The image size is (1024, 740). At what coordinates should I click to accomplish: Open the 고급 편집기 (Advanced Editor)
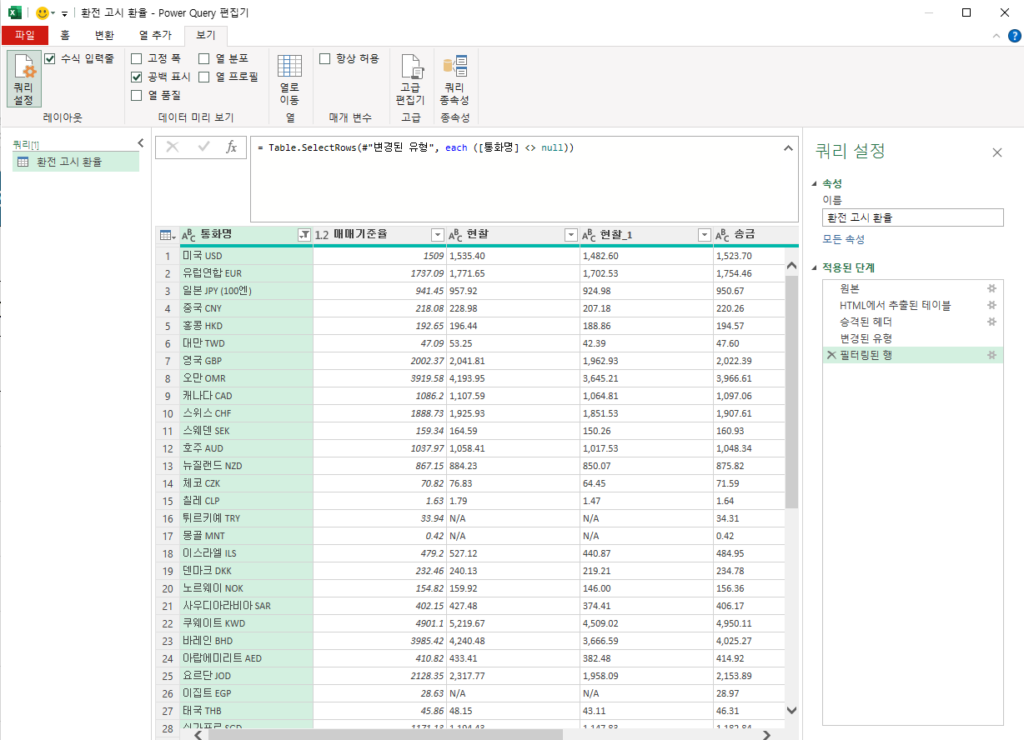tap(411, 80)
